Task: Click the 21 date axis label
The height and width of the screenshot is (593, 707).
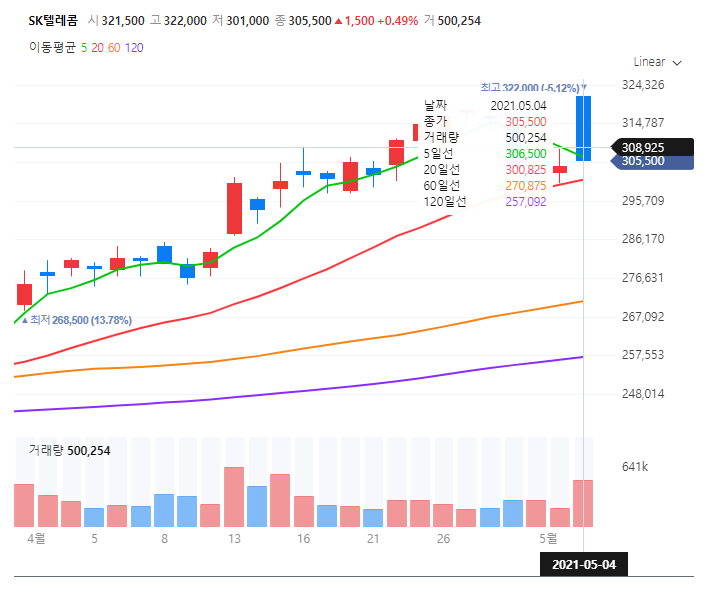Action: coord(373,539)
